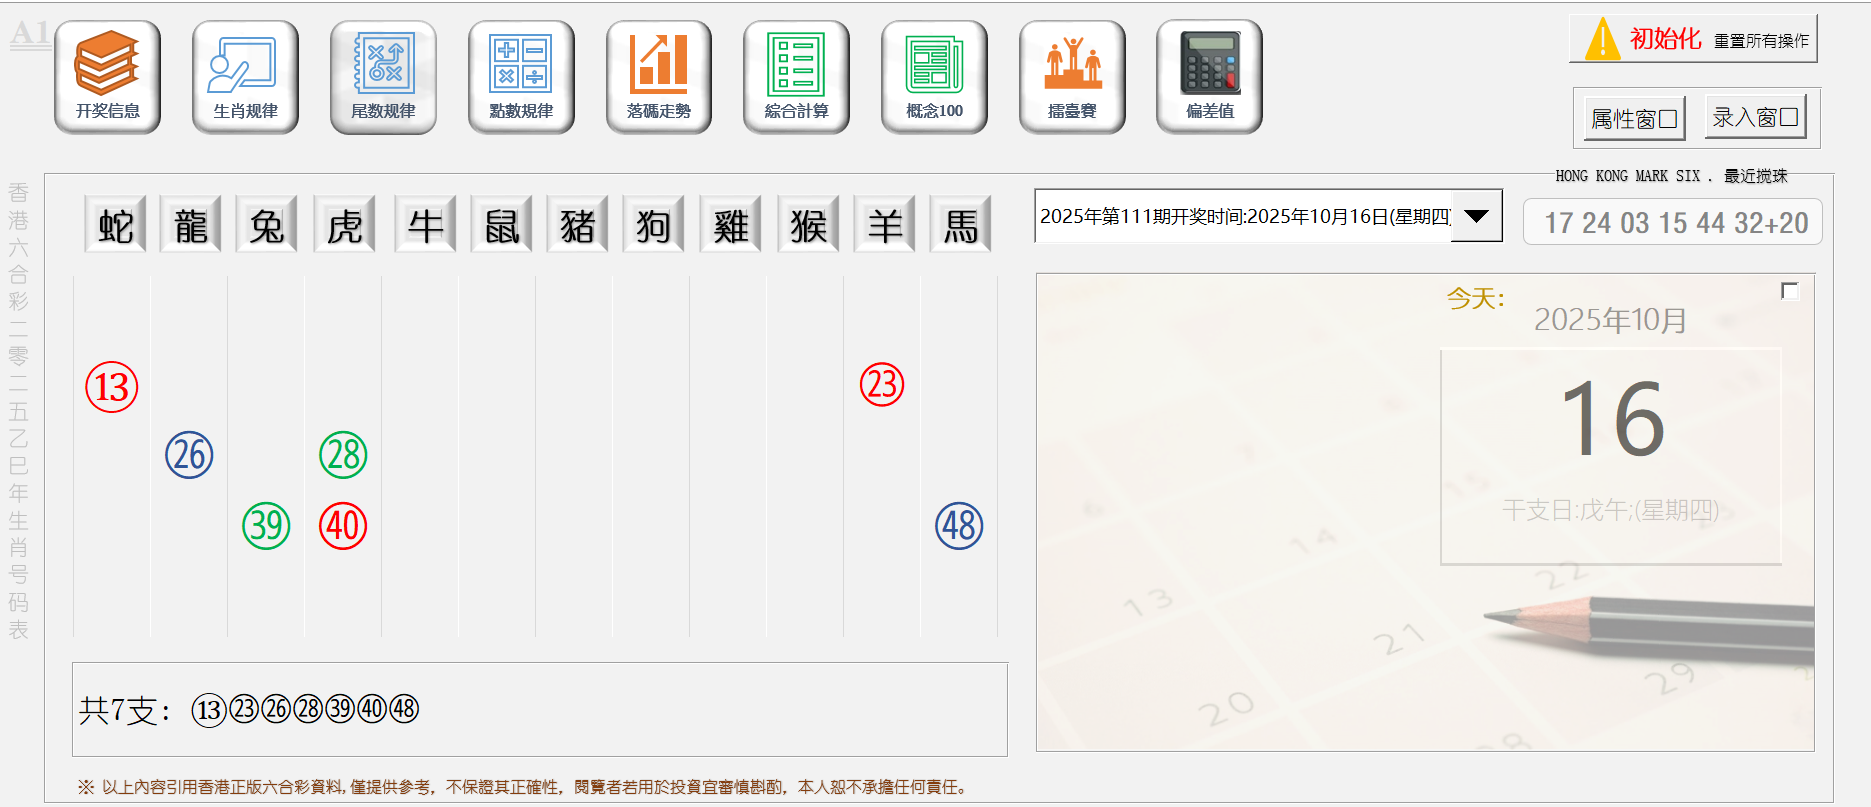This screenshot has width=1871, height=807.
Task: Select the 馬 zodiac tab
Action: click(x=961, y=225)
